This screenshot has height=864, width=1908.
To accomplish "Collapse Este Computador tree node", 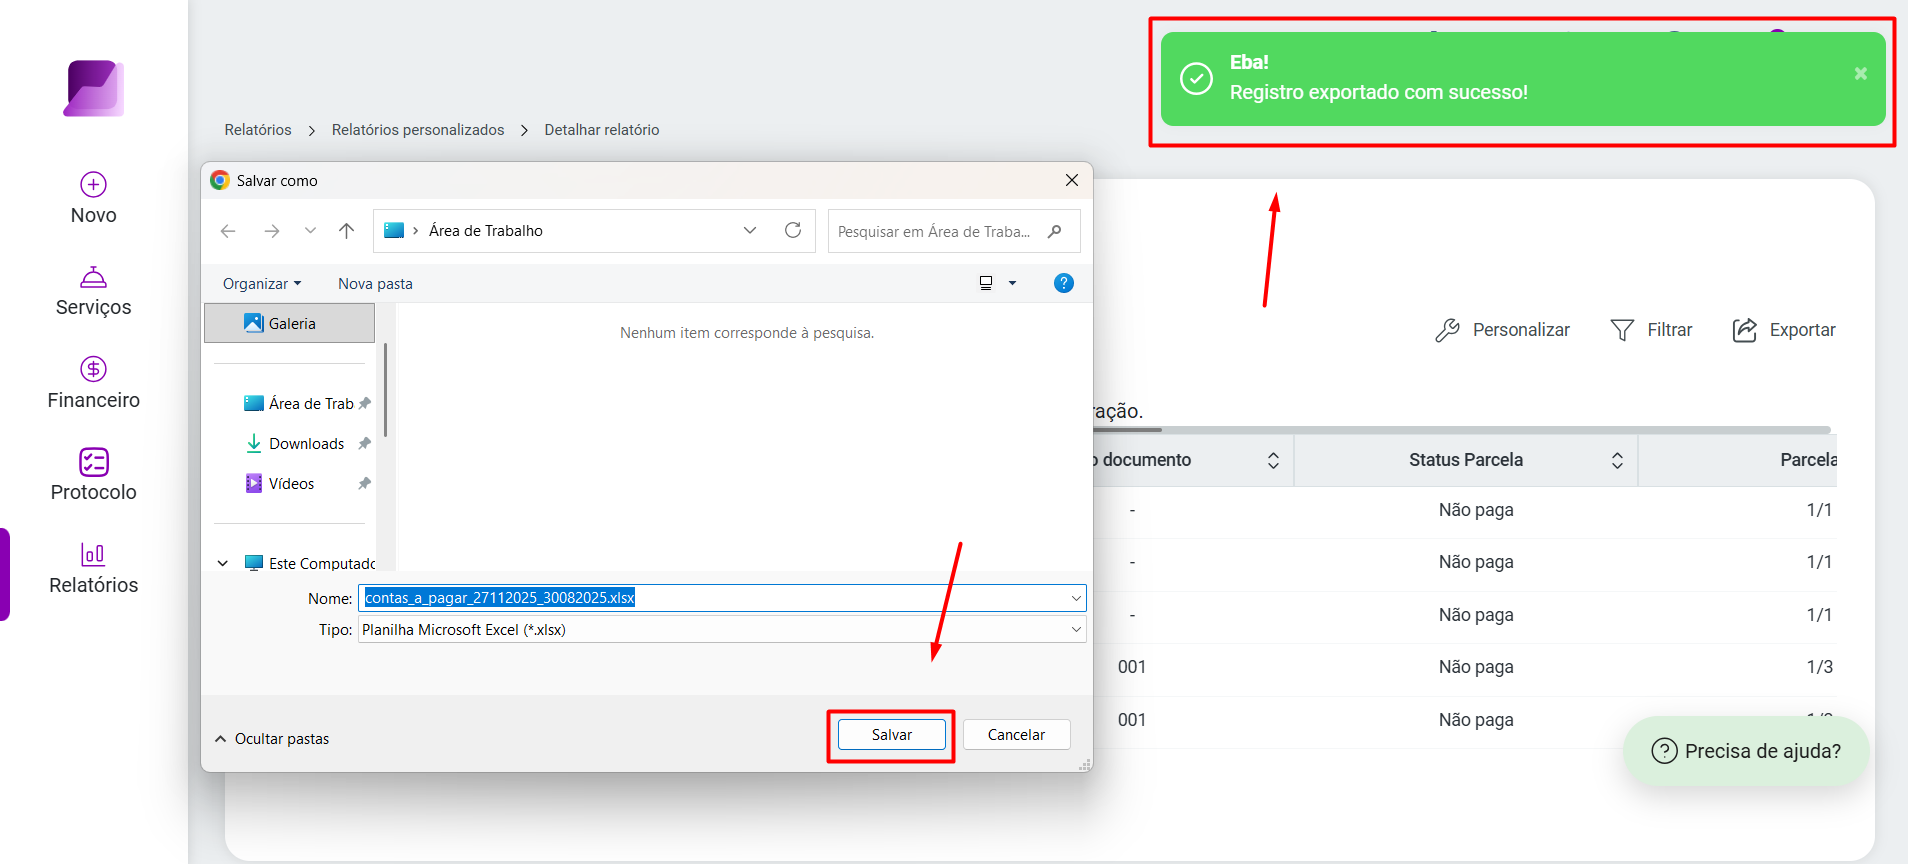I will pos(223,563).
